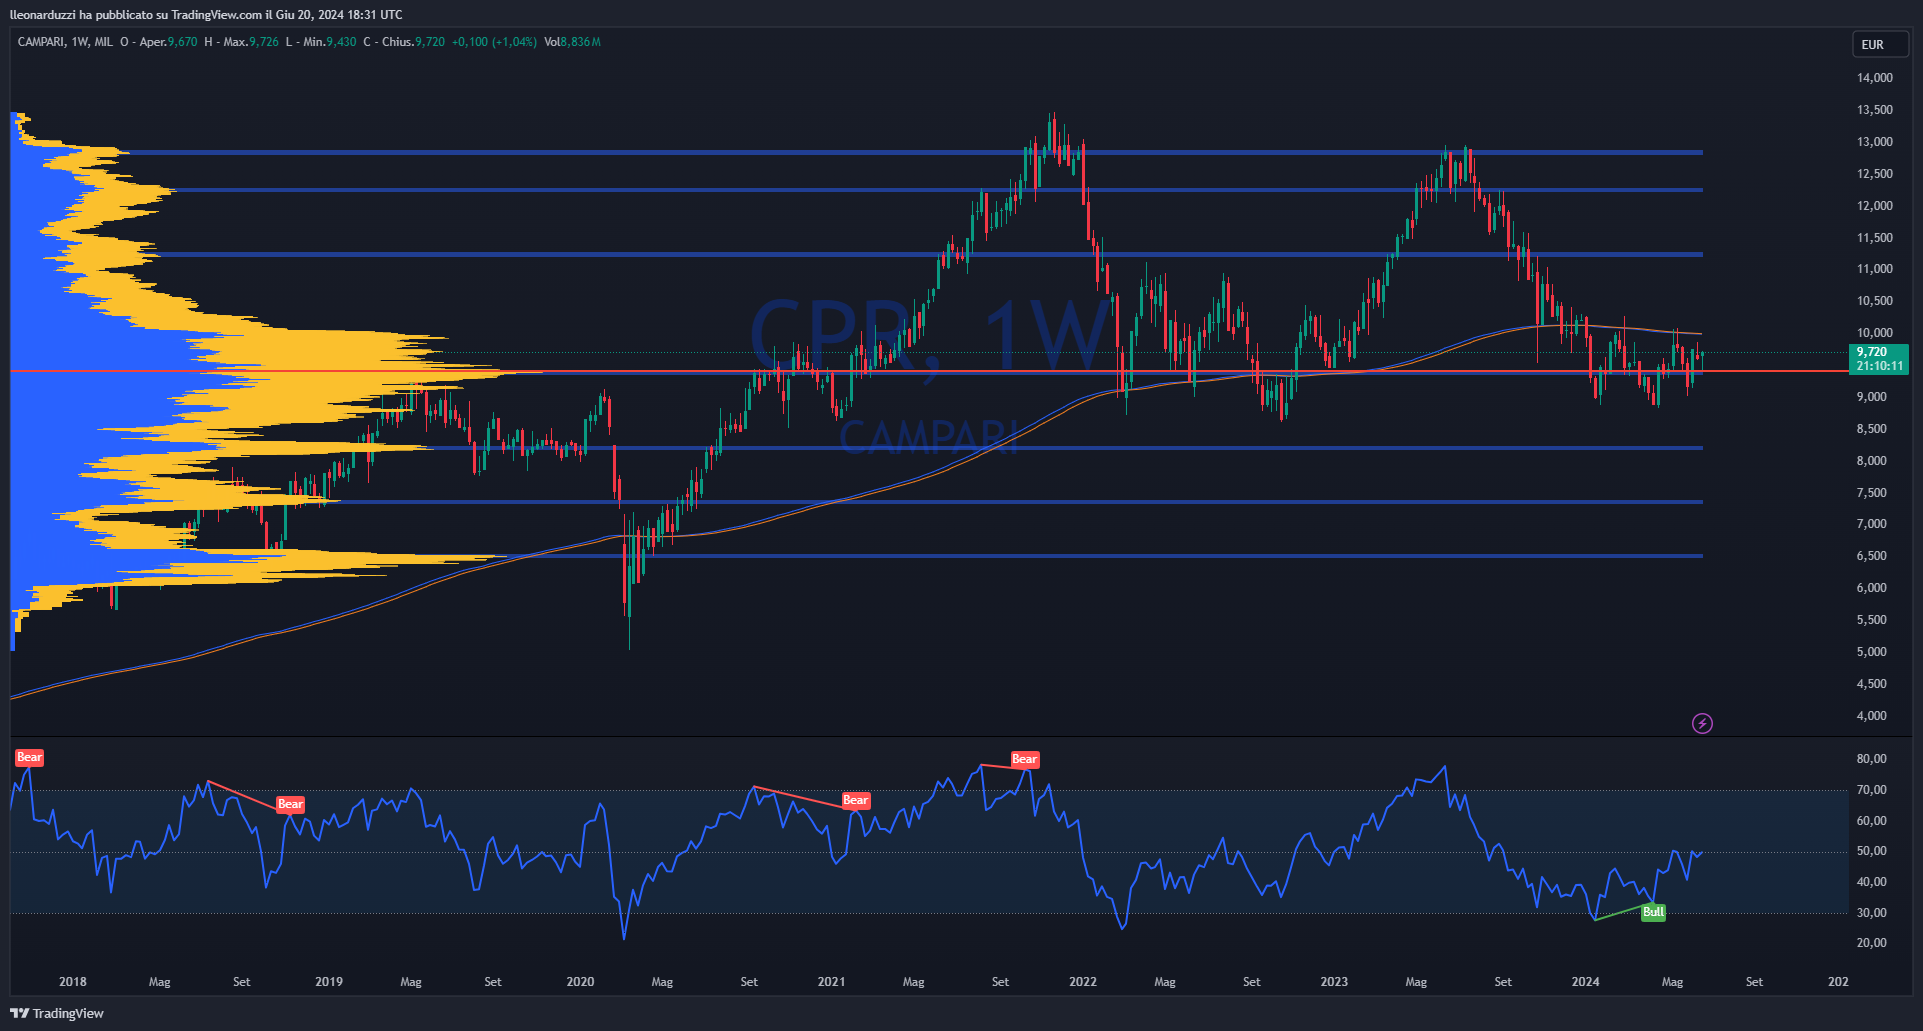Click the change value +0,100 (+1,04%)
The height and width of the screenshot is (1031, 1923).
[x=494, y=42]
